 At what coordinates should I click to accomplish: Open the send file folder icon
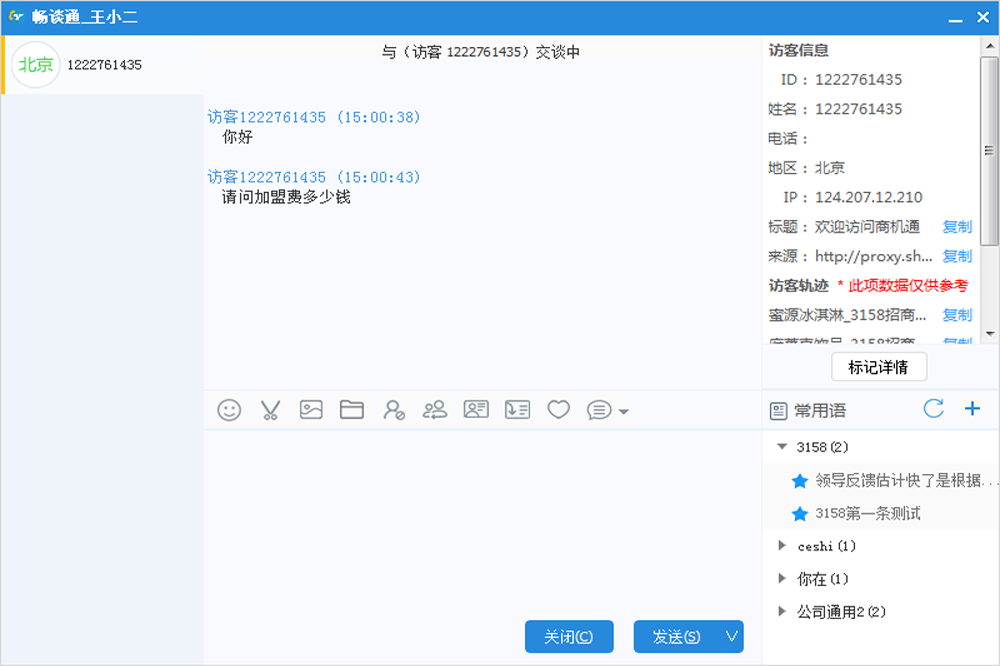[x=352, y=409]
